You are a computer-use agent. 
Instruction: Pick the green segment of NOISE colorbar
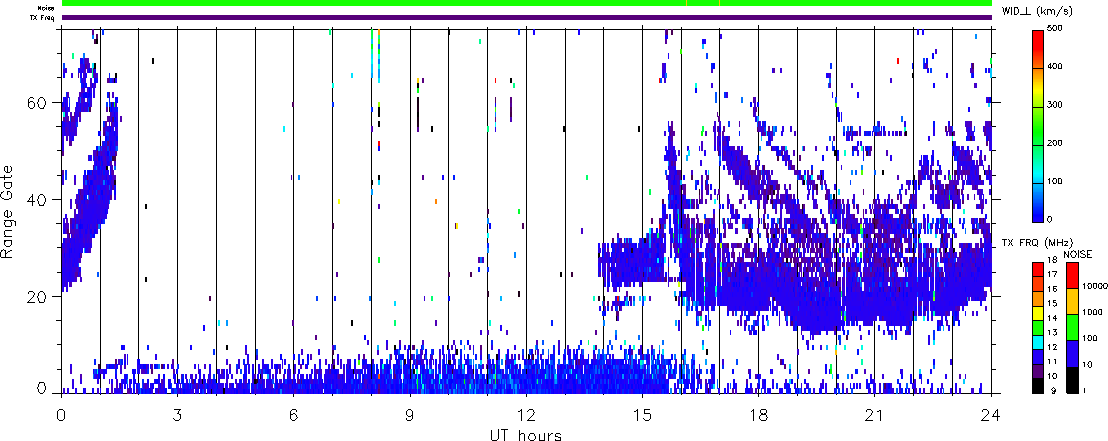click(x=1072, y=327)
